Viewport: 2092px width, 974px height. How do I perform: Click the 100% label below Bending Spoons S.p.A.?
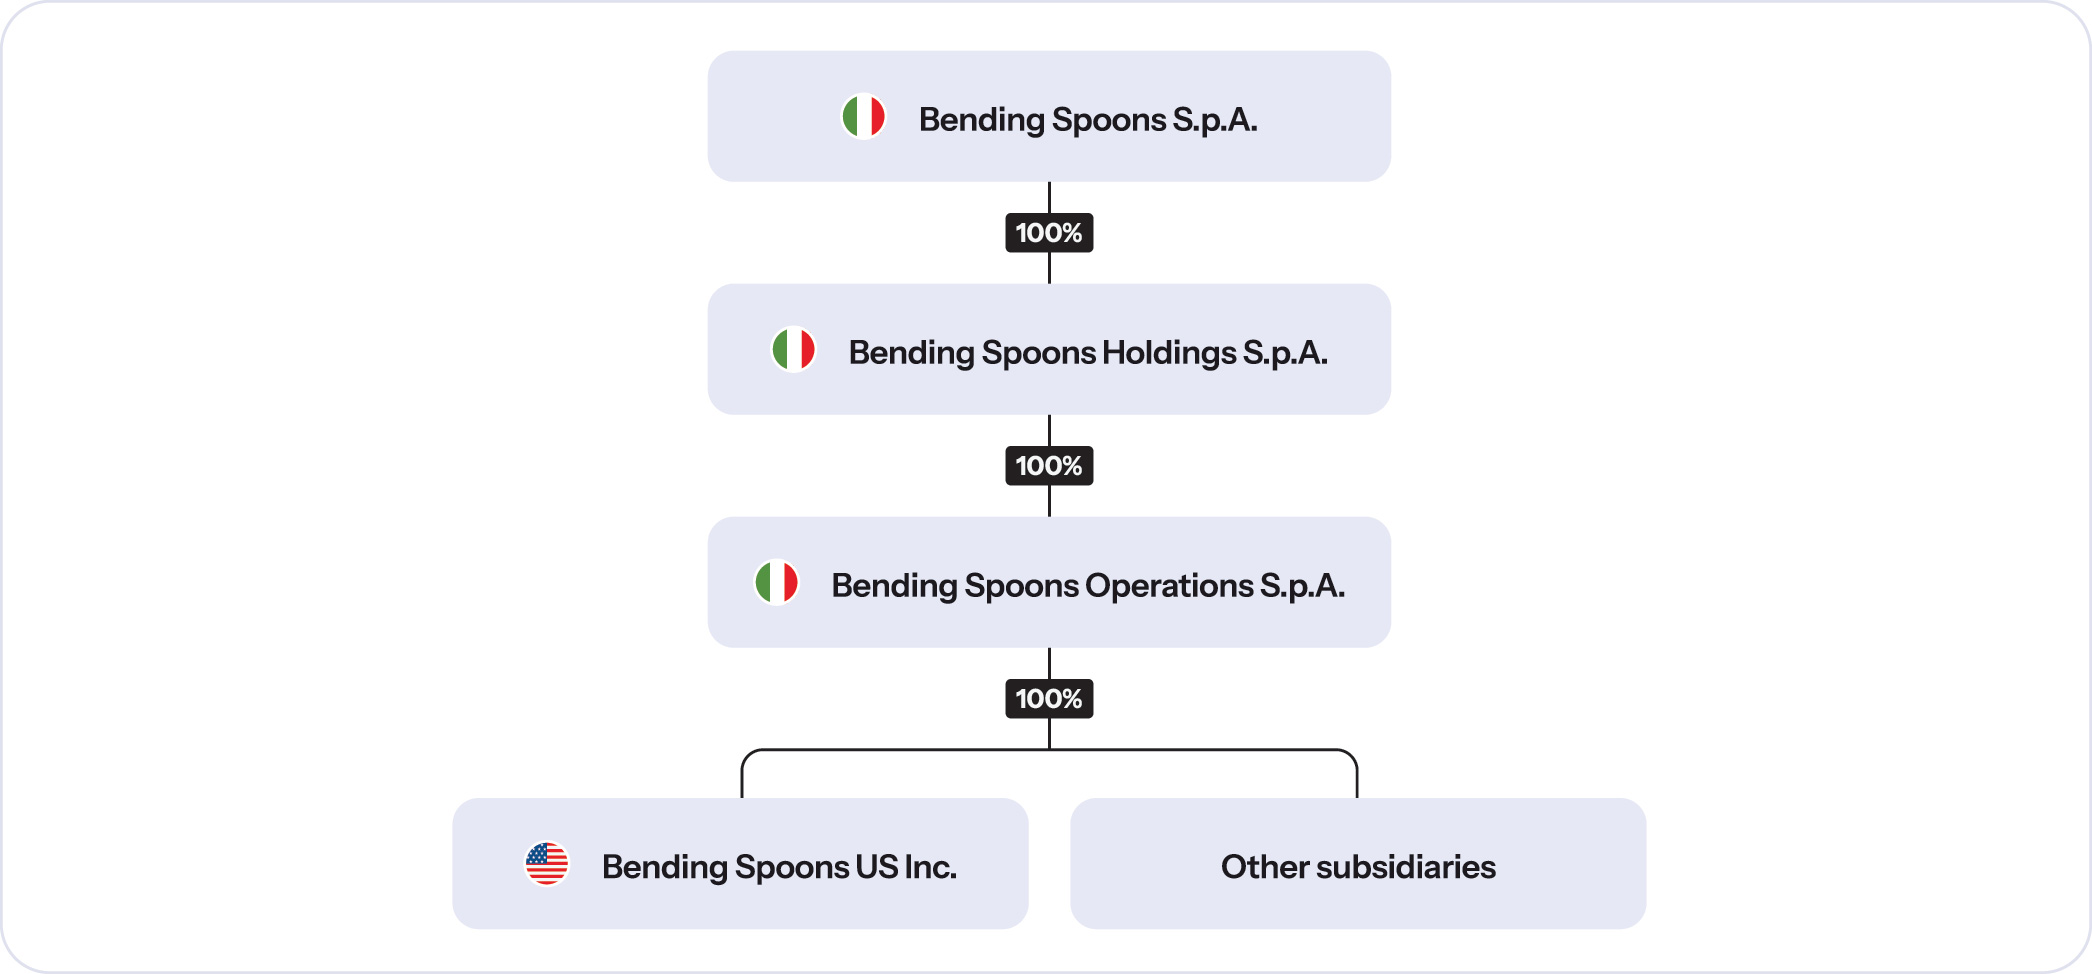point(1049,233)
